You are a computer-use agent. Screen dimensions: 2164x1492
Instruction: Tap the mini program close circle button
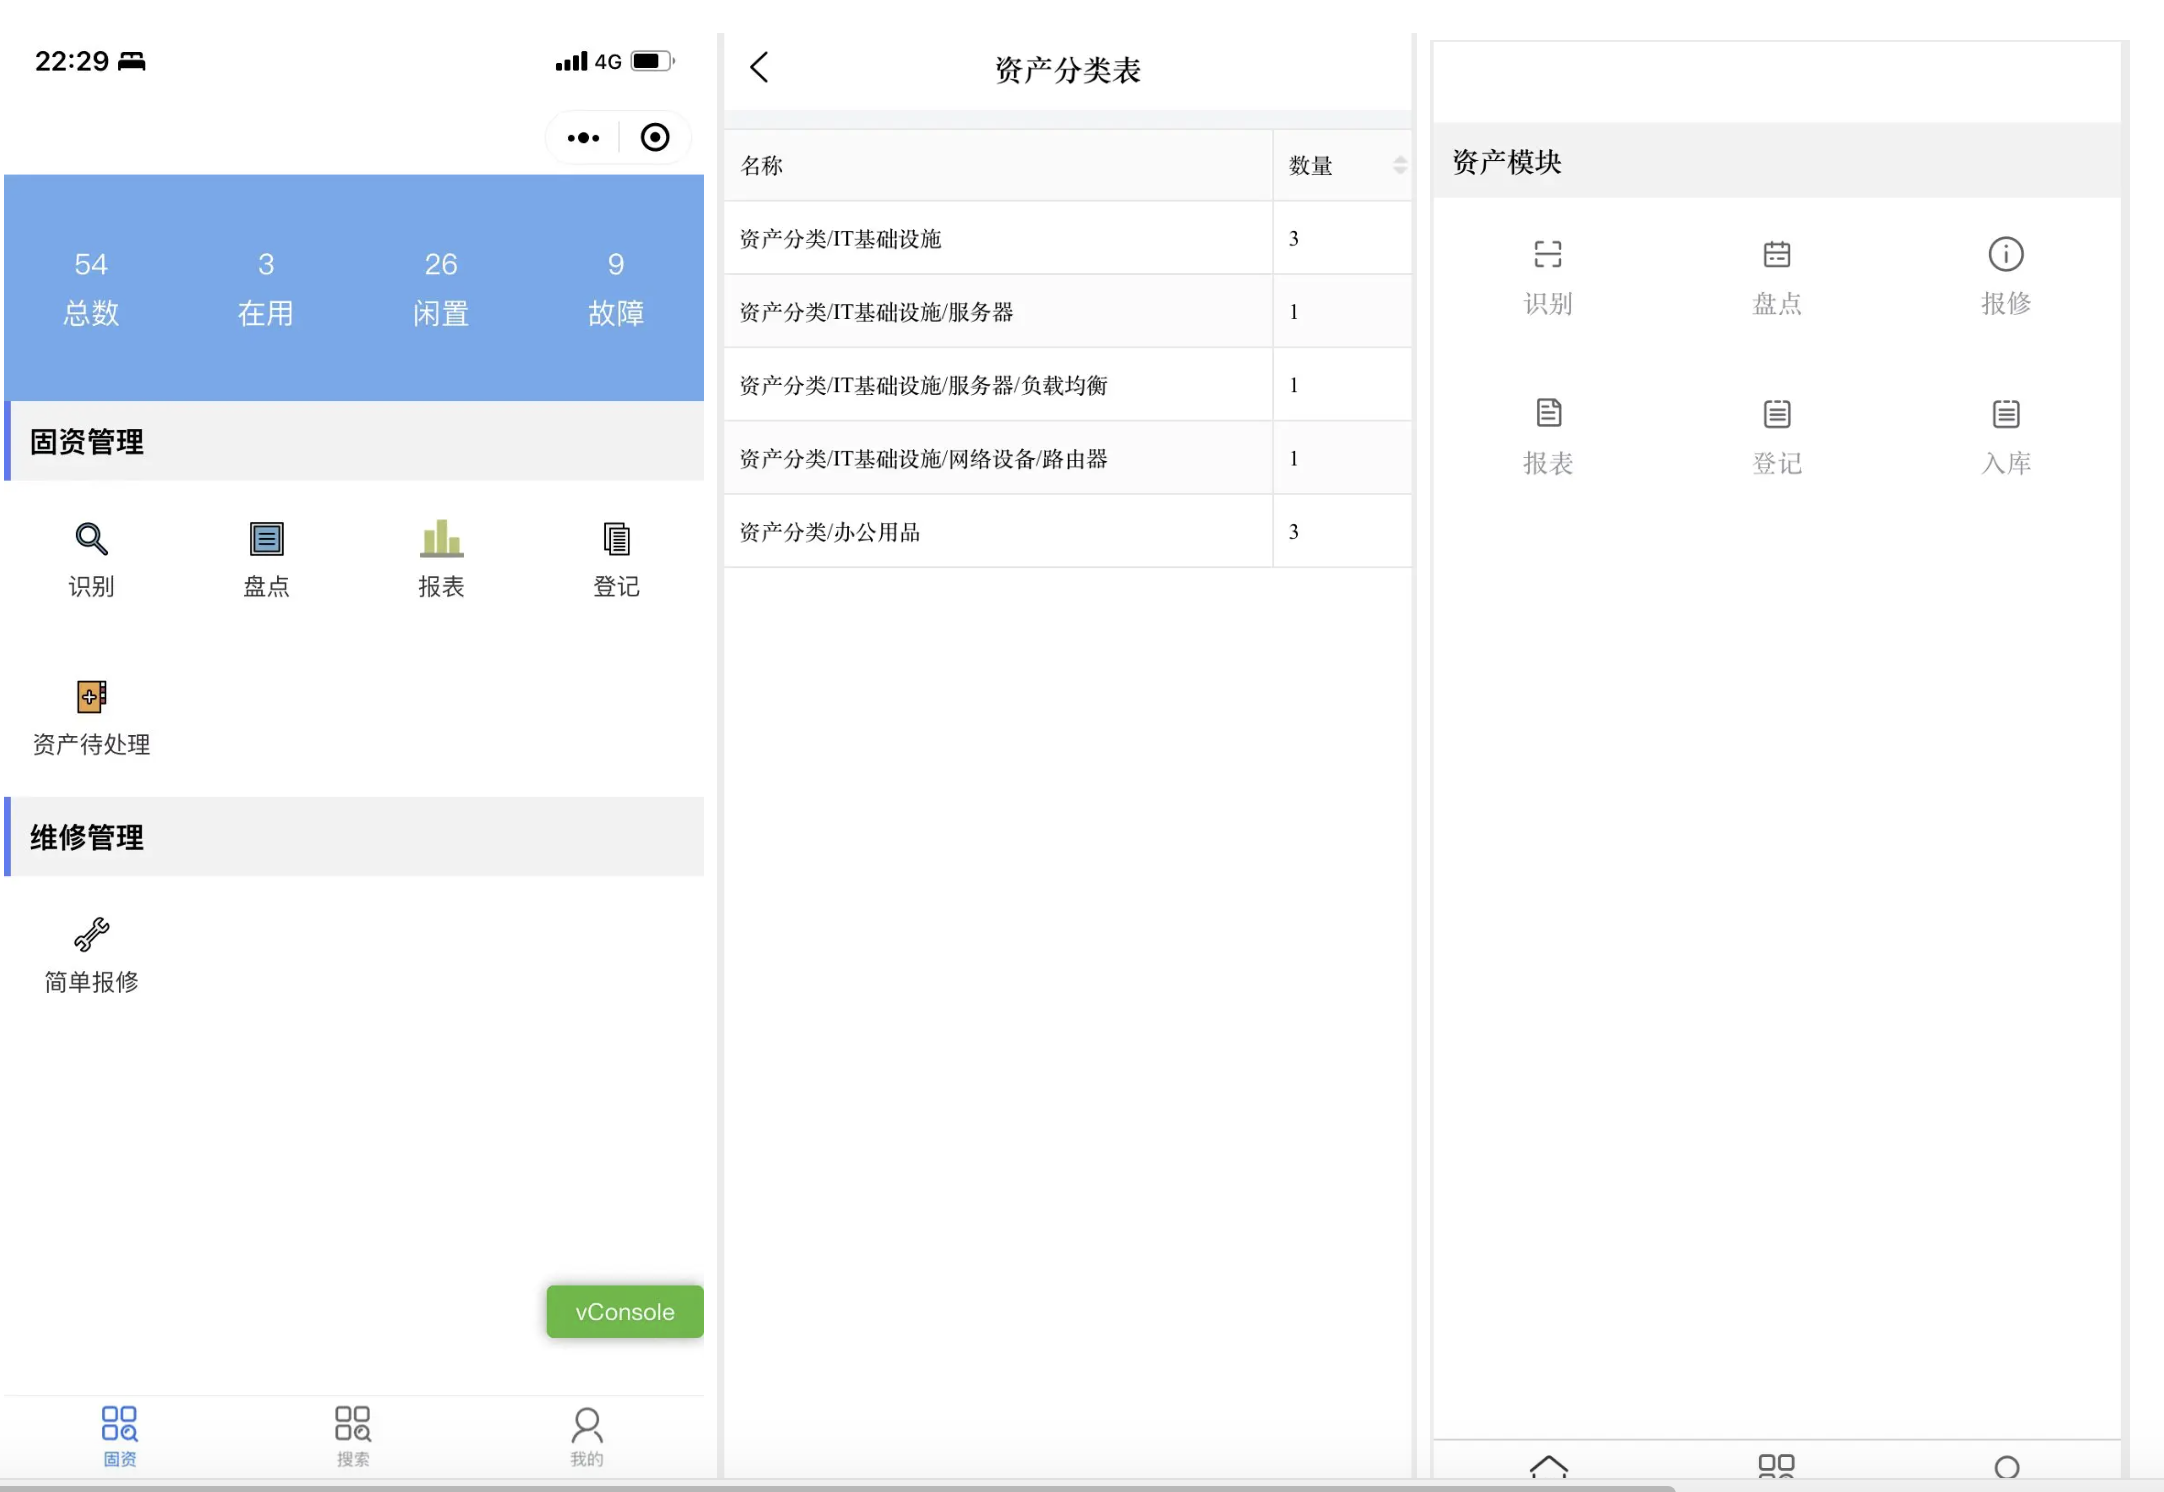pos(655,137)
